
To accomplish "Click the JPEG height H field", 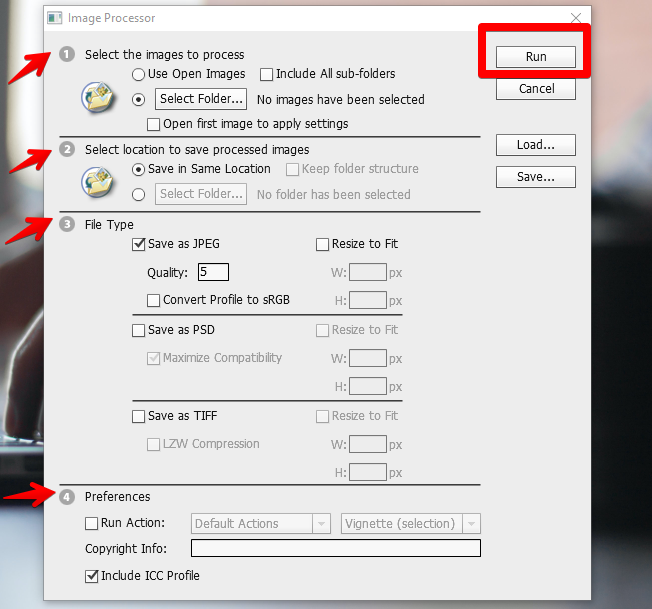I will [x=368, y=300].
